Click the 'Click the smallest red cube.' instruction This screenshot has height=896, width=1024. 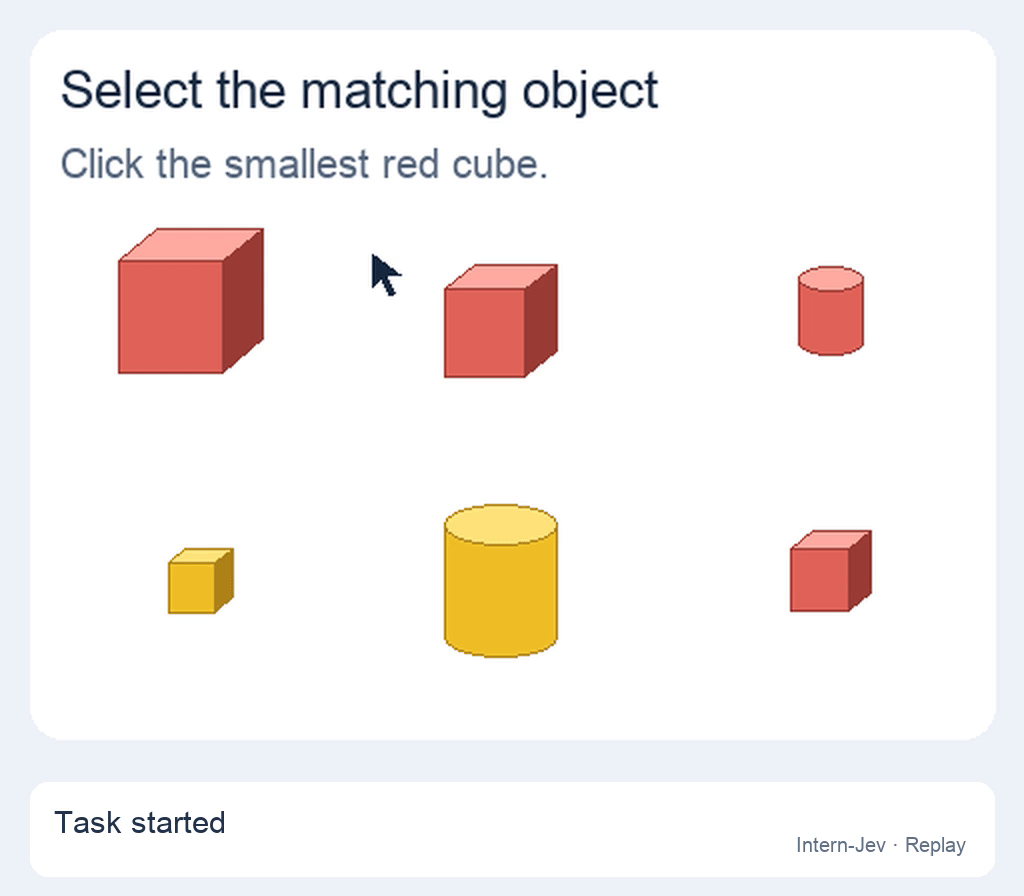click(x=304, y=163)
